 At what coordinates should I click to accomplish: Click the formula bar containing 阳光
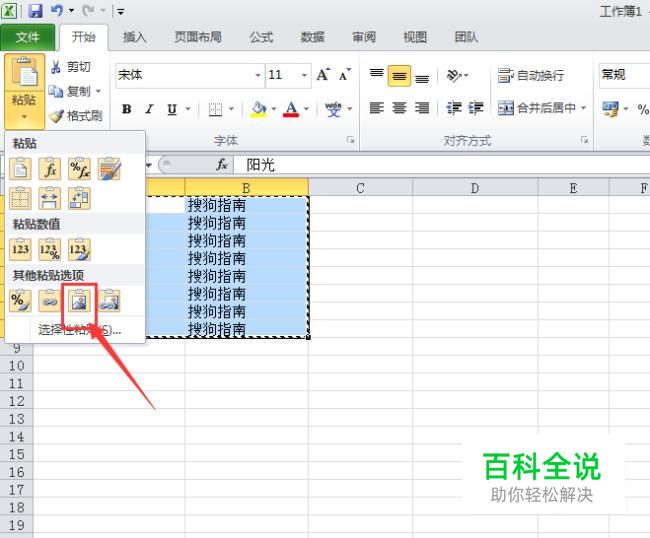pyautogui.click(x=441, y=165)
